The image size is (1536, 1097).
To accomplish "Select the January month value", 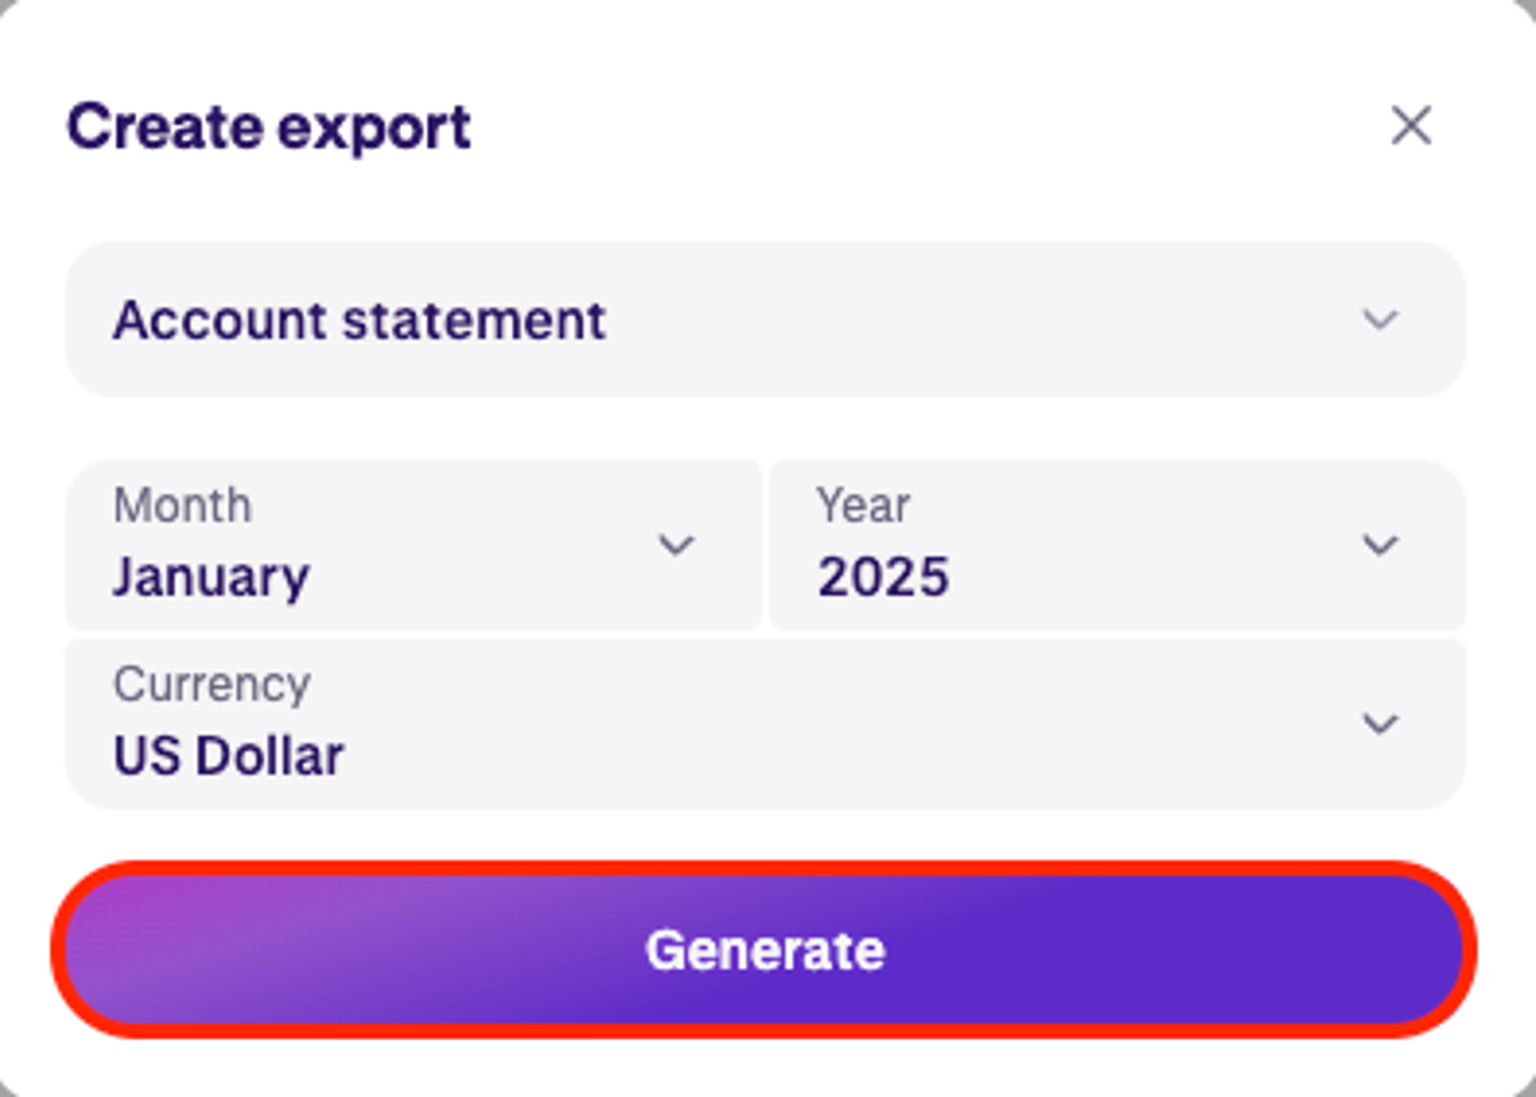I will pos(211,578).
